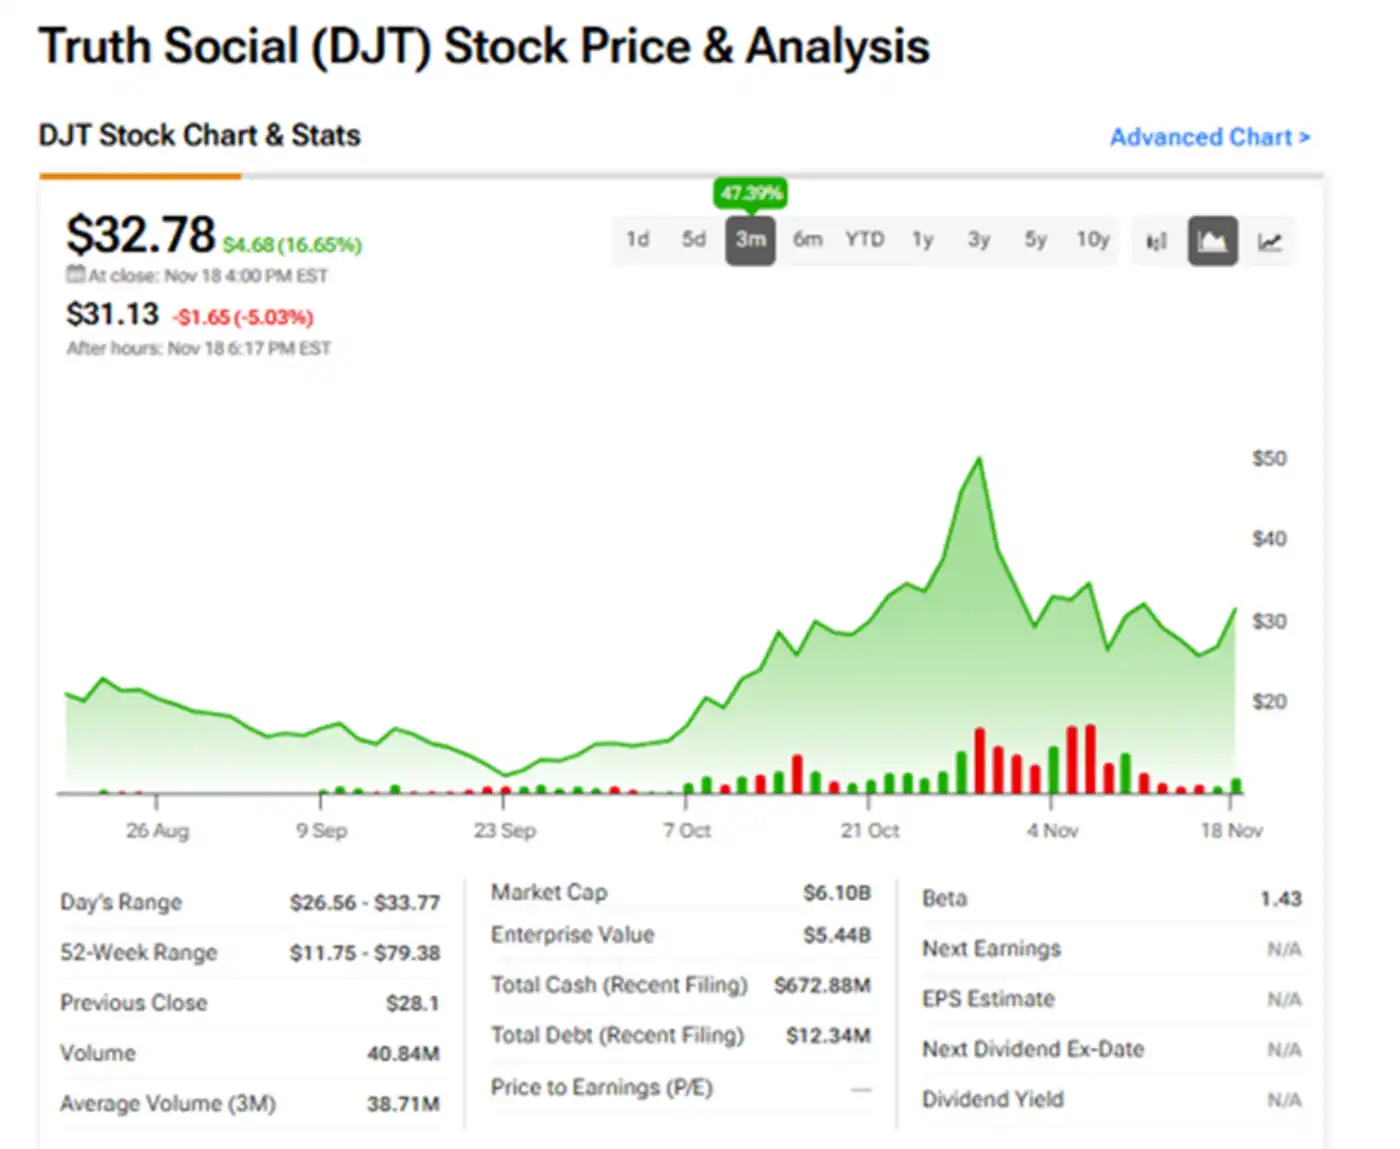
Task: Select the 6m time range
Action: click(807, 240)
